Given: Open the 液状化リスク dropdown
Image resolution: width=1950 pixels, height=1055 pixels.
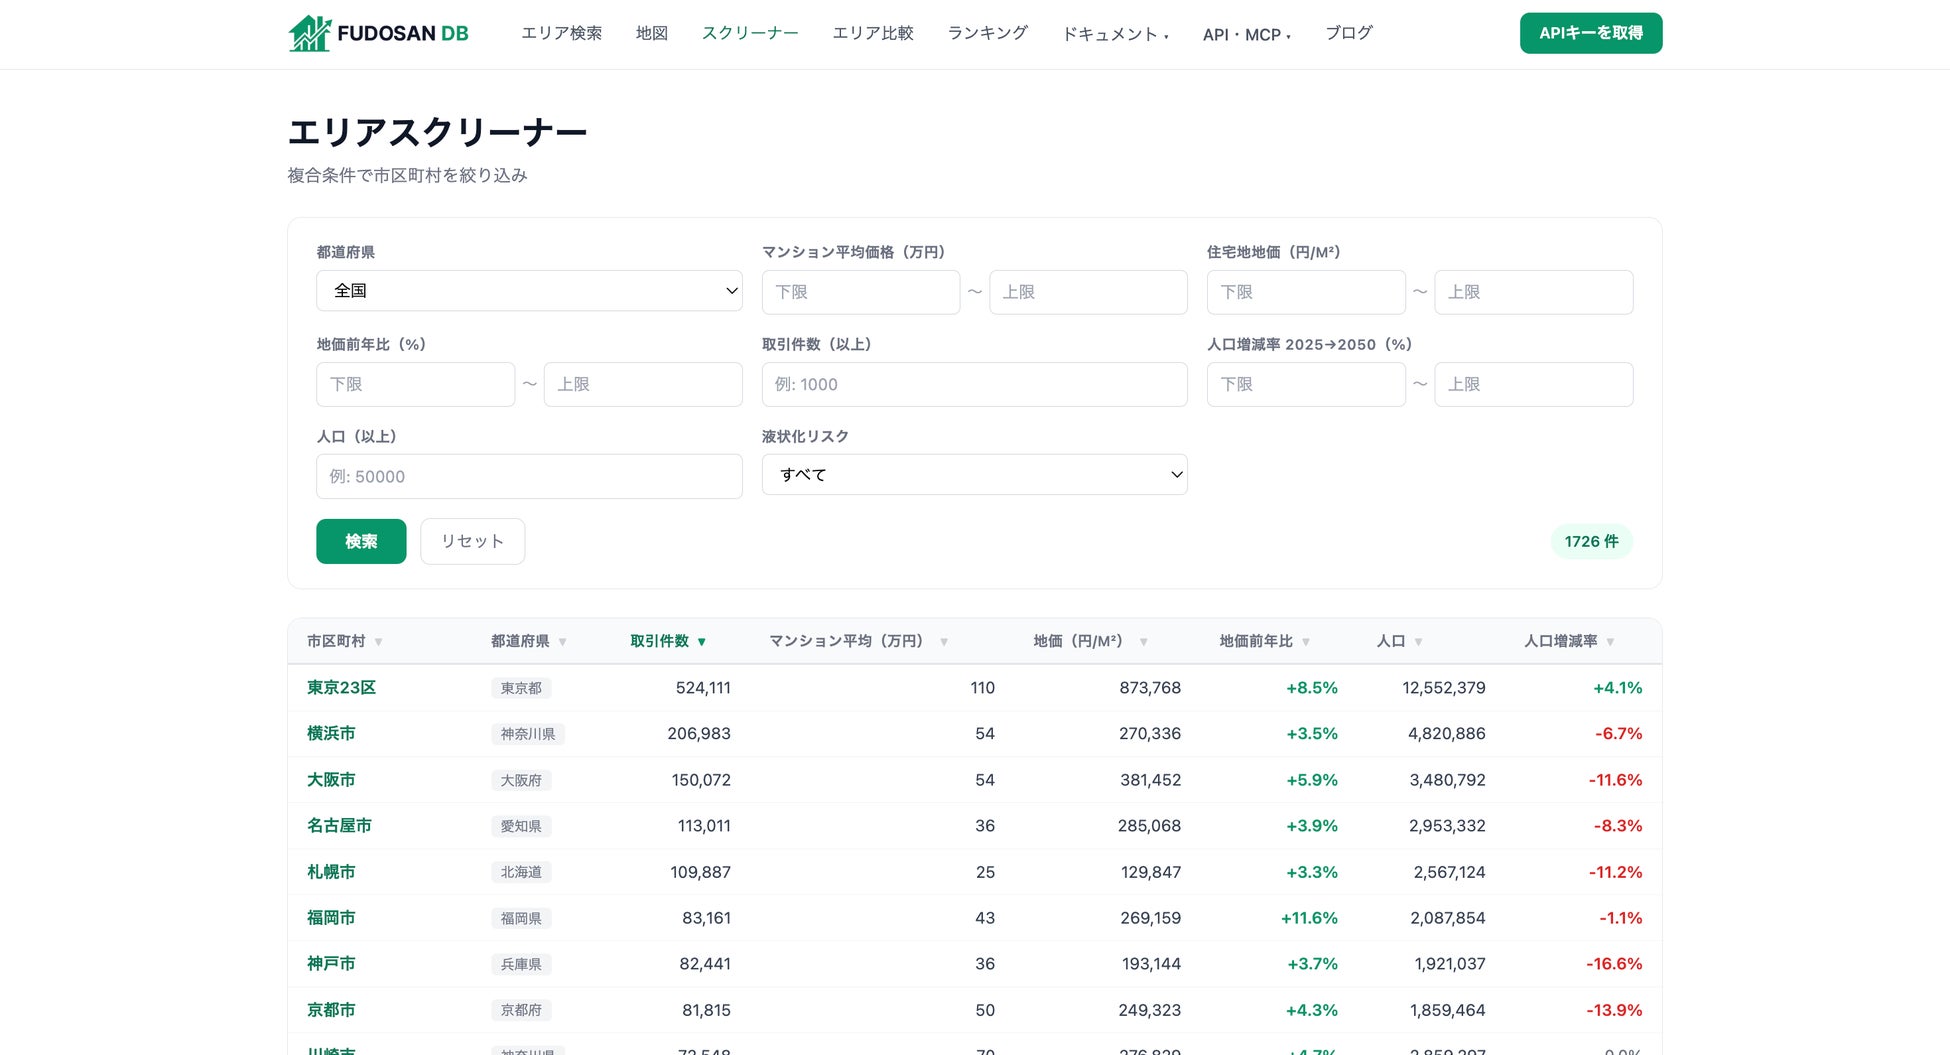Looking at the screenshot, I should (x=974, y=475).
